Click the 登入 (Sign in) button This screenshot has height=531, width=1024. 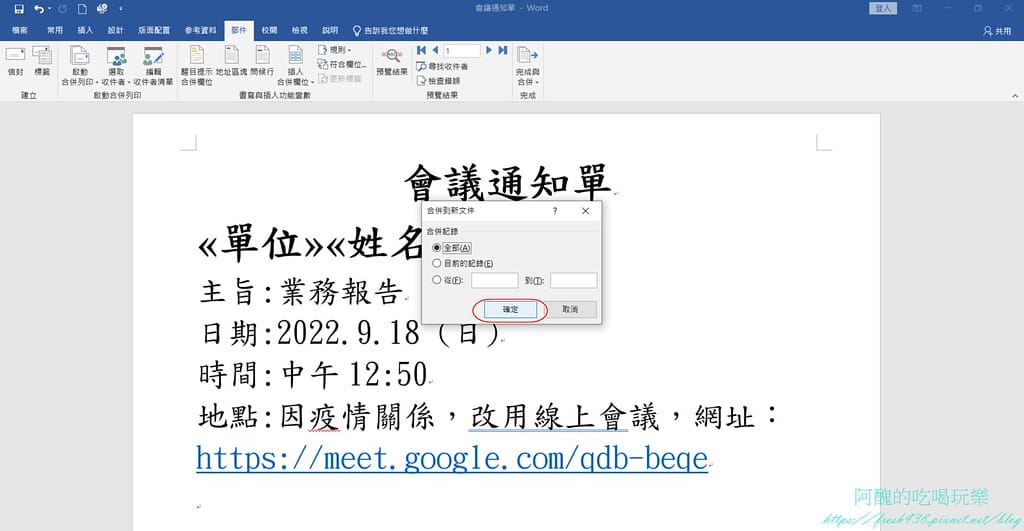883,8
